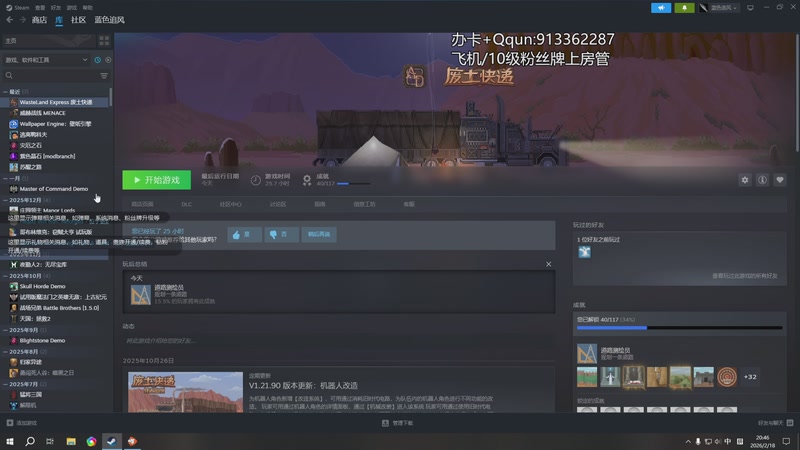Click the ask me later button
The height and width of the screenshot is (450, 800).
point(319,234)
